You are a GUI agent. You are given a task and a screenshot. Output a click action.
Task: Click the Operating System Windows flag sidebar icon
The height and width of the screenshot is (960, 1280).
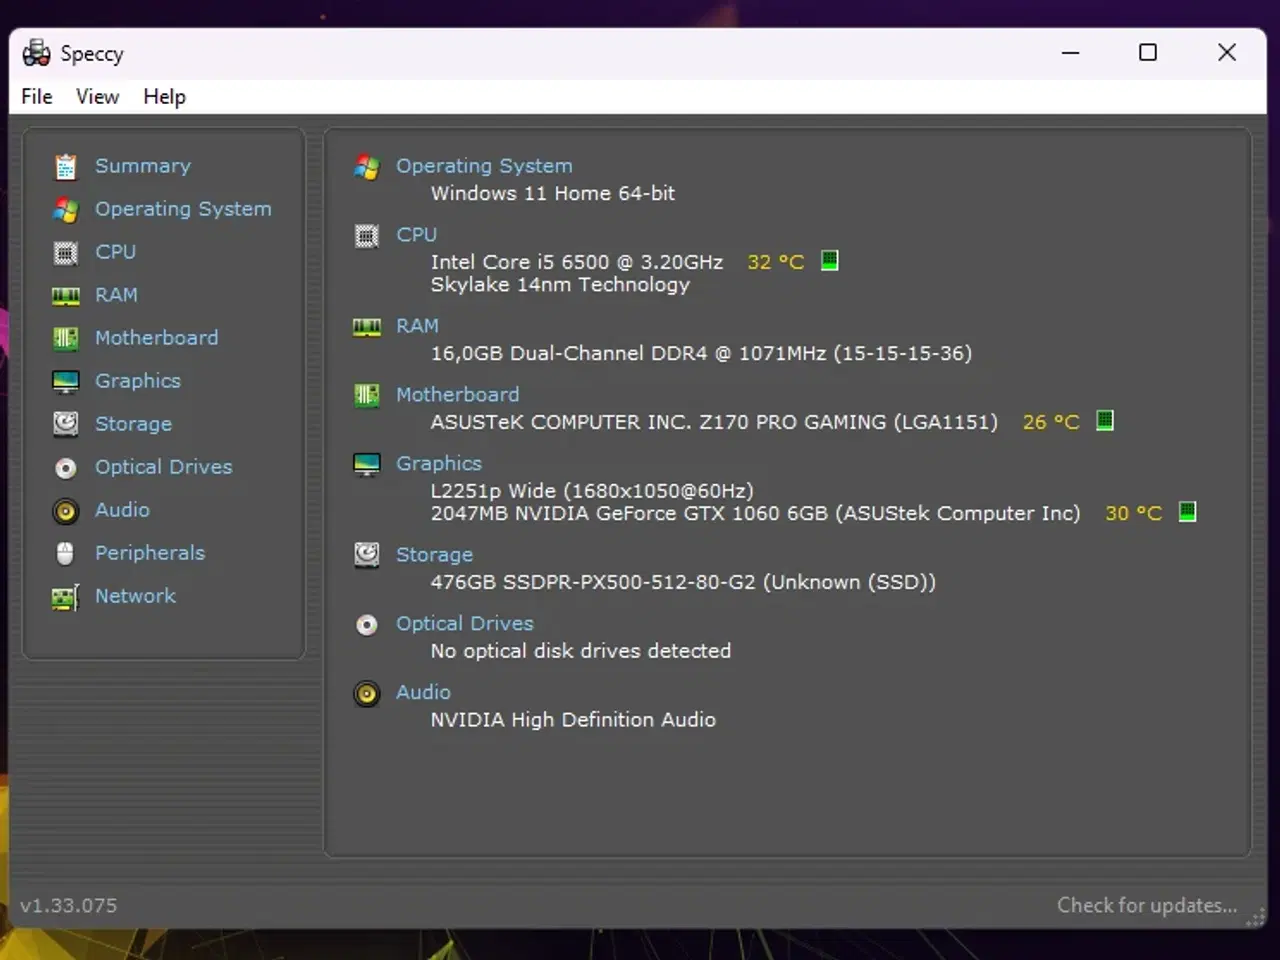tap(66, 209)
